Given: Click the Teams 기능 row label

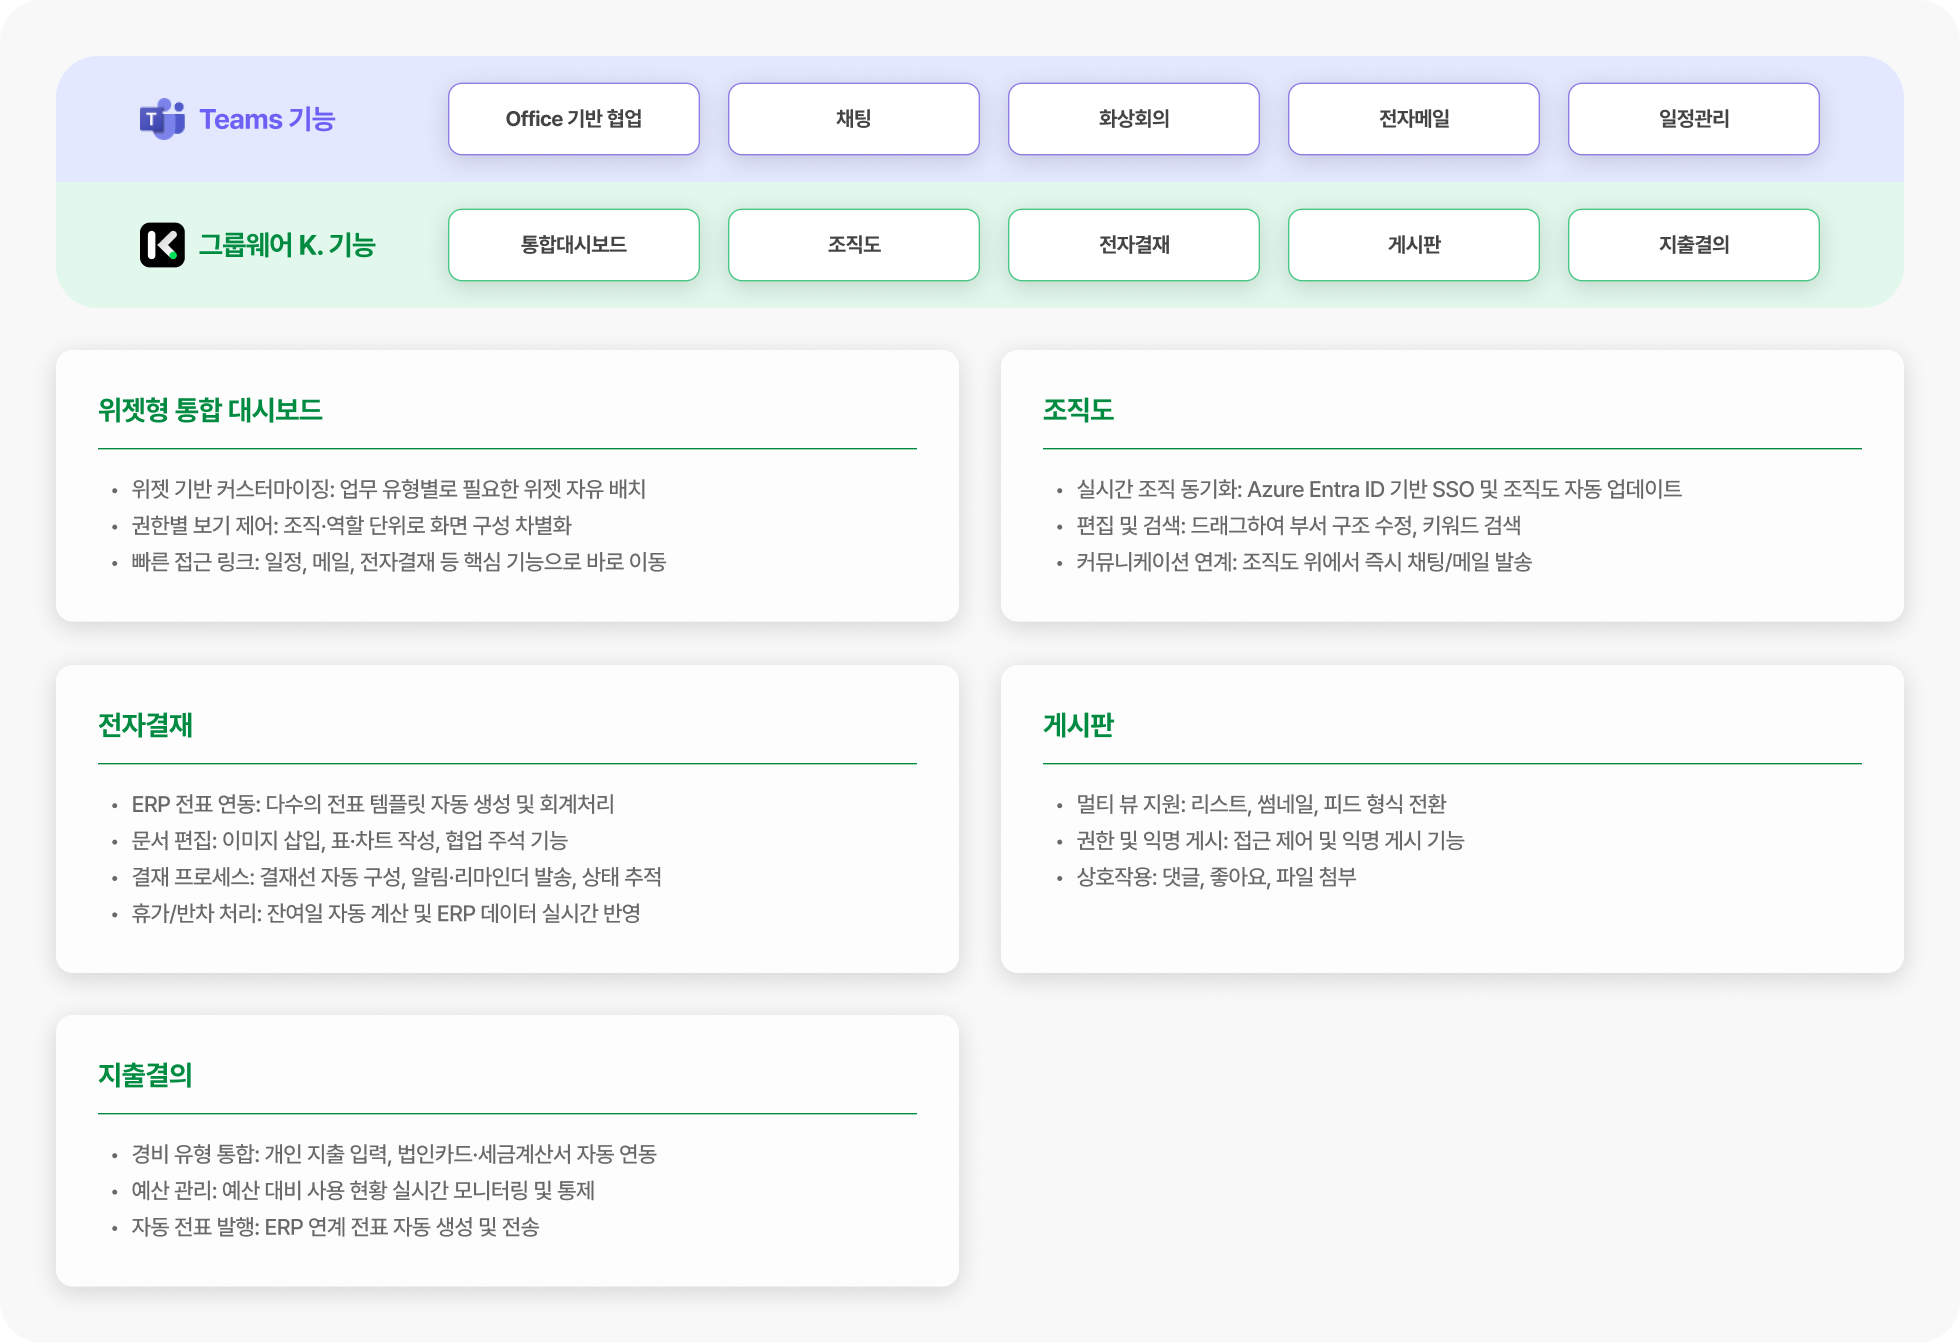Looking at the screenshot, I should click(267, 119).
